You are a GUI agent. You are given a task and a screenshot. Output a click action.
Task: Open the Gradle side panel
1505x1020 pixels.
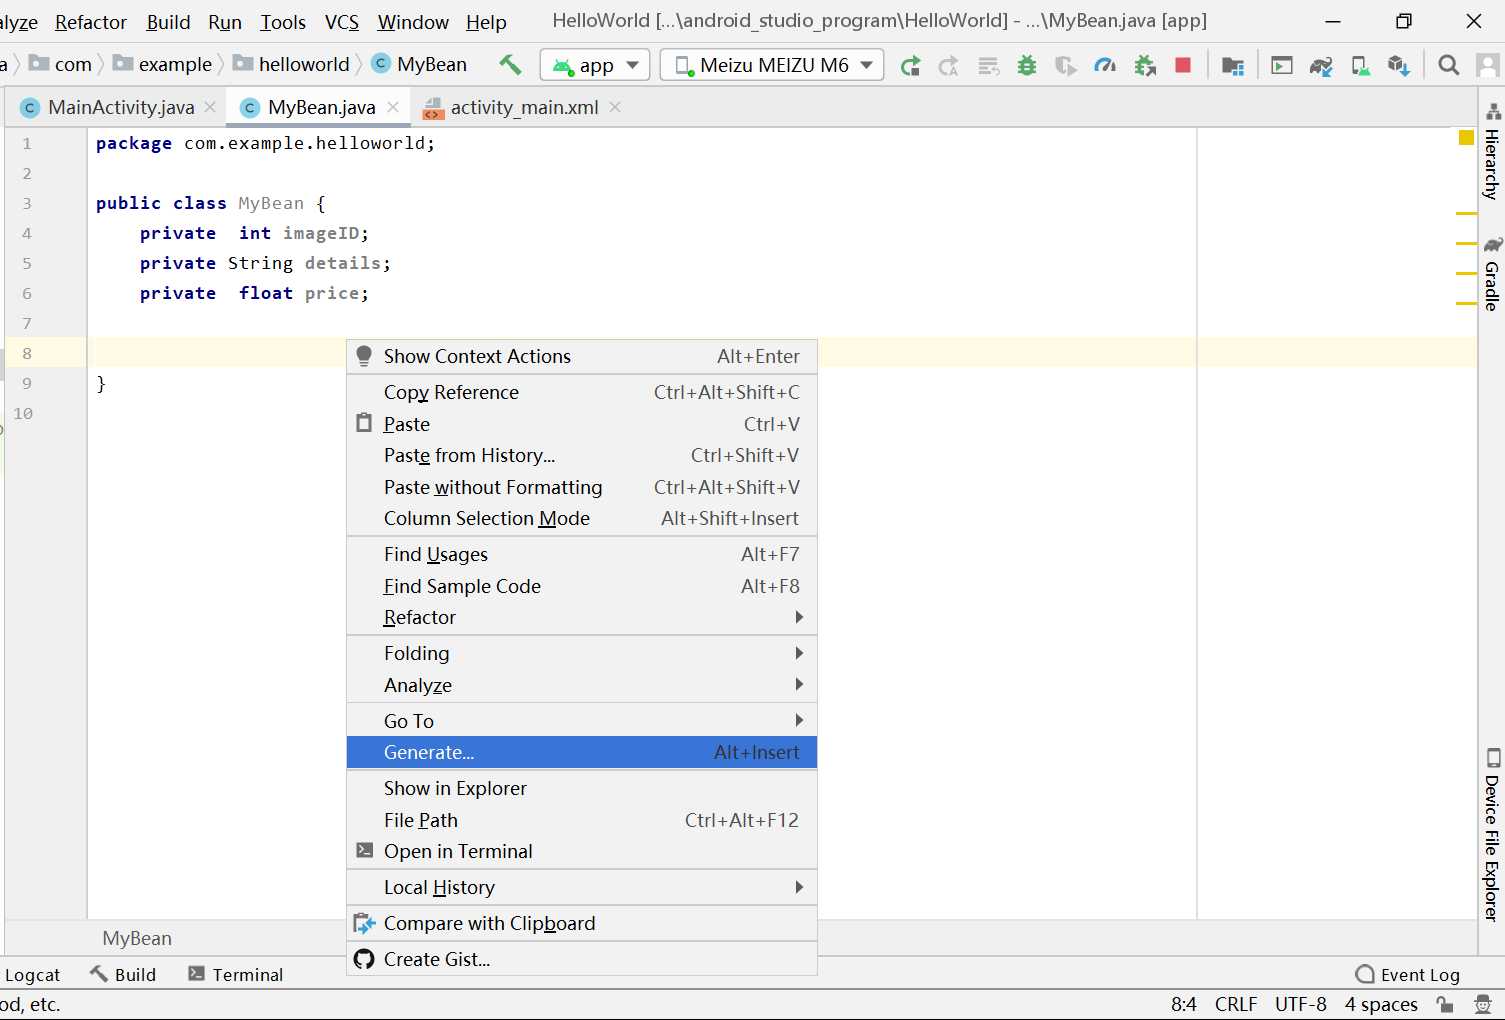point(1492,273)
